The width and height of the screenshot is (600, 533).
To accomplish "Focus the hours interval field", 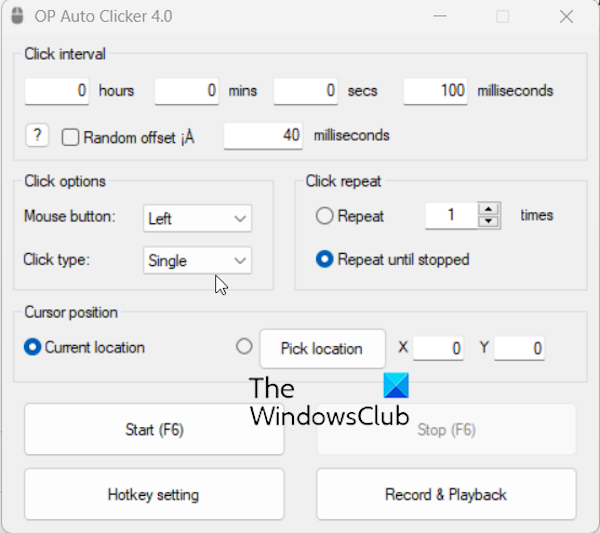I will [58, 91].
